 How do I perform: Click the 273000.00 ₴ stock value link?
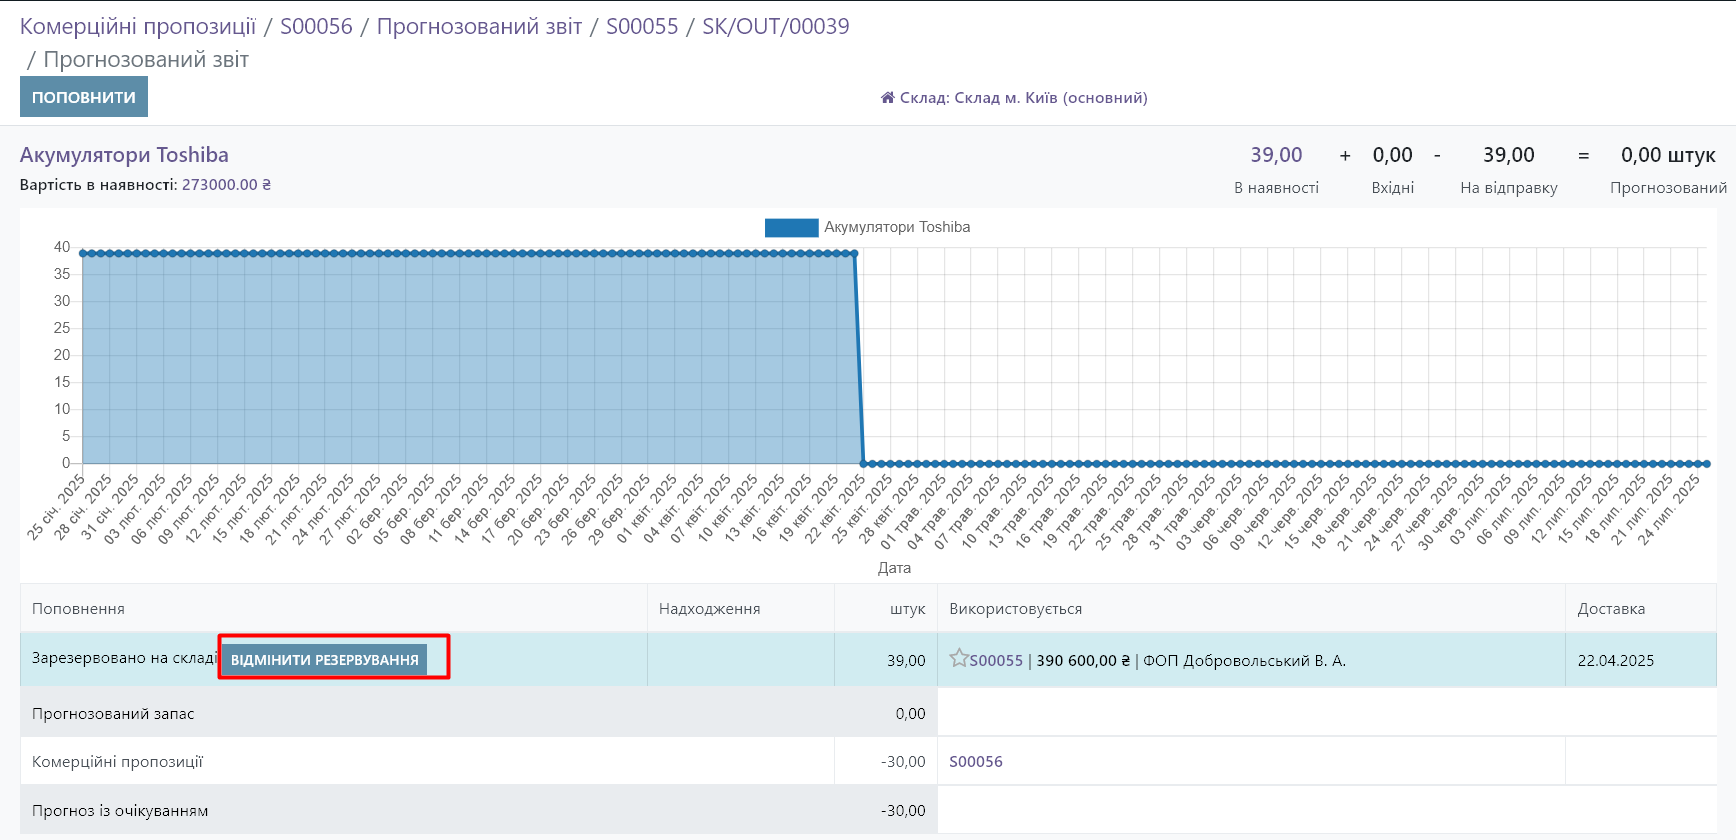tap(226, 185)
